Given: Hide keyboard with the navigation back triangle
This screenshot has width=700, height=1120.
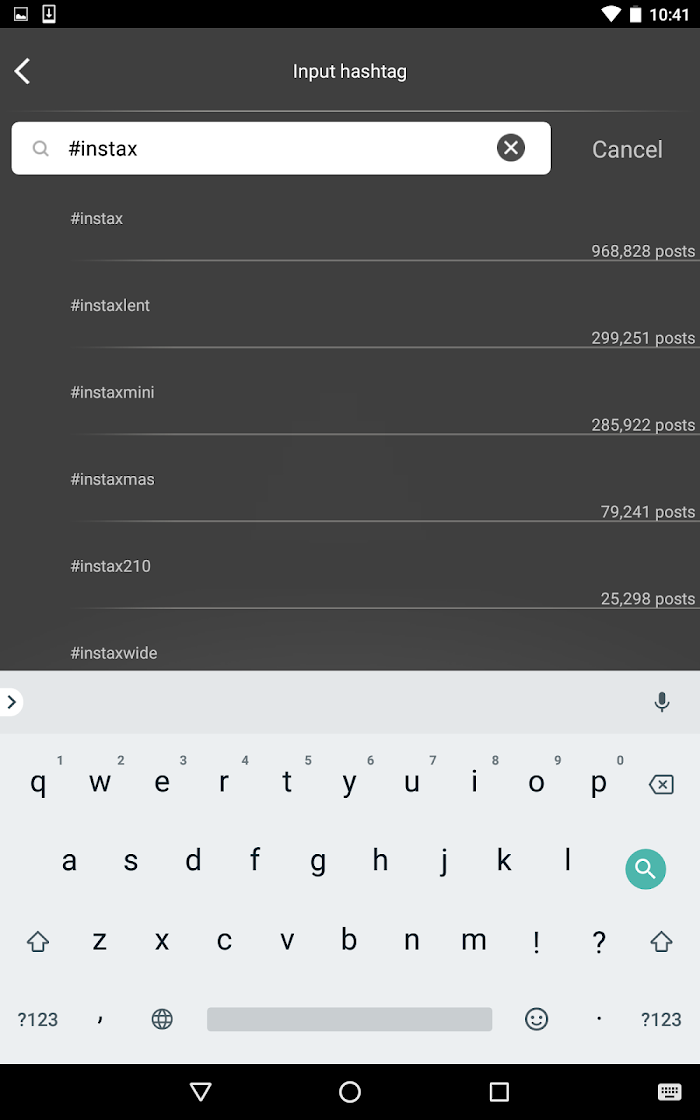Looking at the screenshot, I should pyautogui.click(x=201, y=1091).
